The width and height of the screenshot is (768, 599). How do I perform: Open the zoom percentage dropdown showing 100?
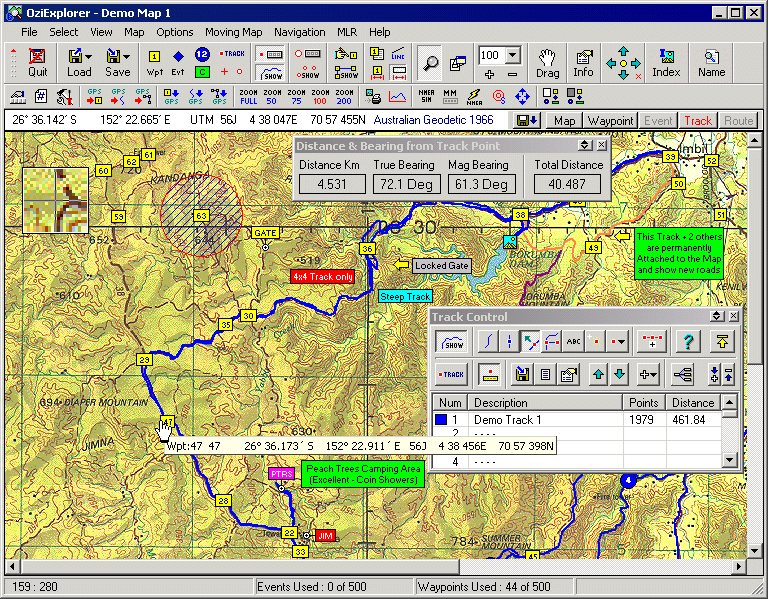coord(512,55)
